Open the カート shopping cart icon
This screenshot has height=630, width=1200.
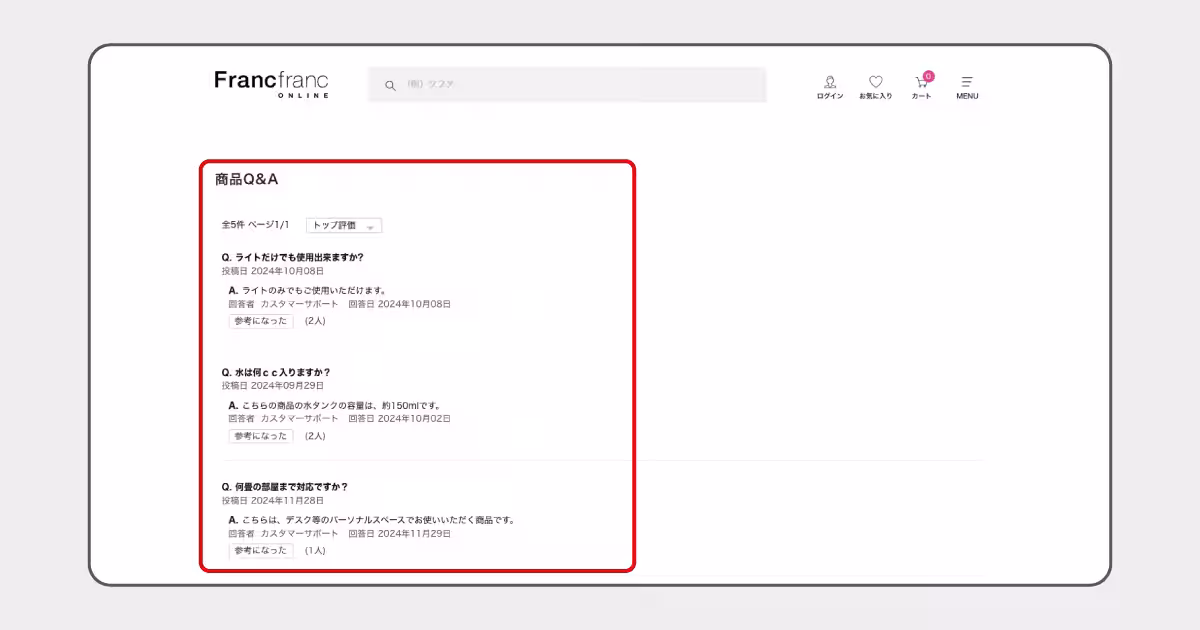click(920, 82)
